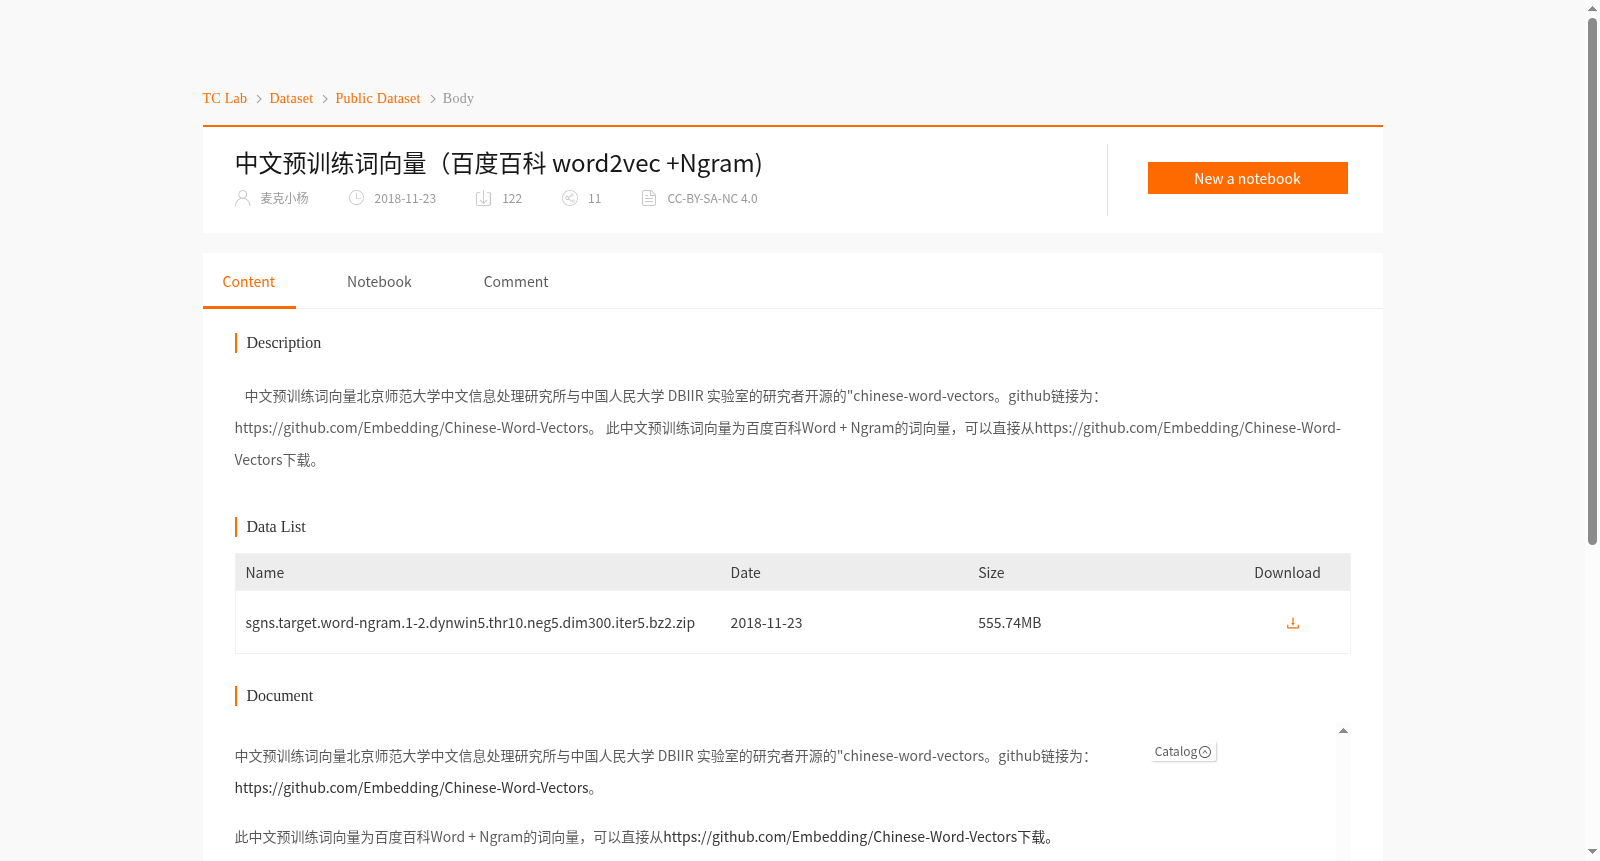1600x861 pixels.
Task: Download the sgns.target.word-ngram zip file
Action: pyautogui.click(x=1292, y=623)
